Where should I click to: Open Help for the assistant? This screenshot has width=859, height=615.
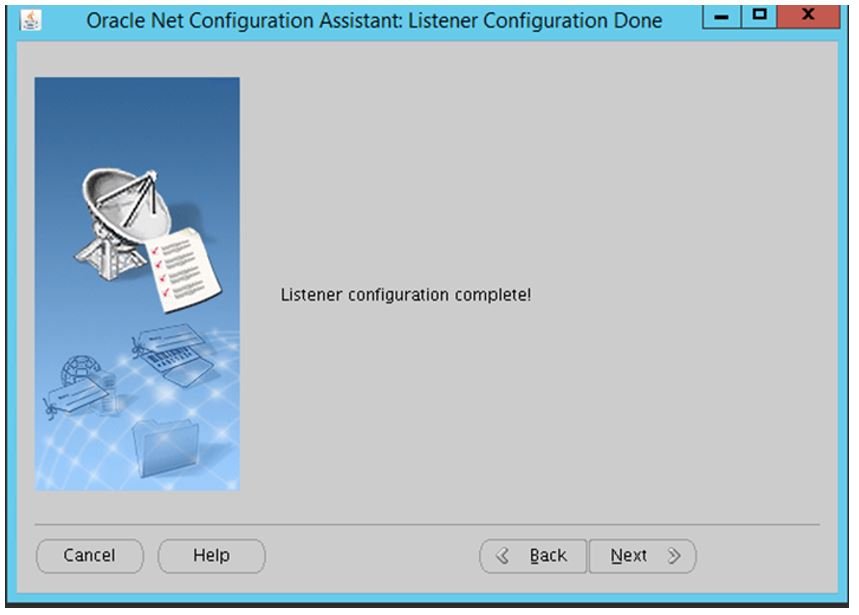pyautogui.click(x=211, y=556)
